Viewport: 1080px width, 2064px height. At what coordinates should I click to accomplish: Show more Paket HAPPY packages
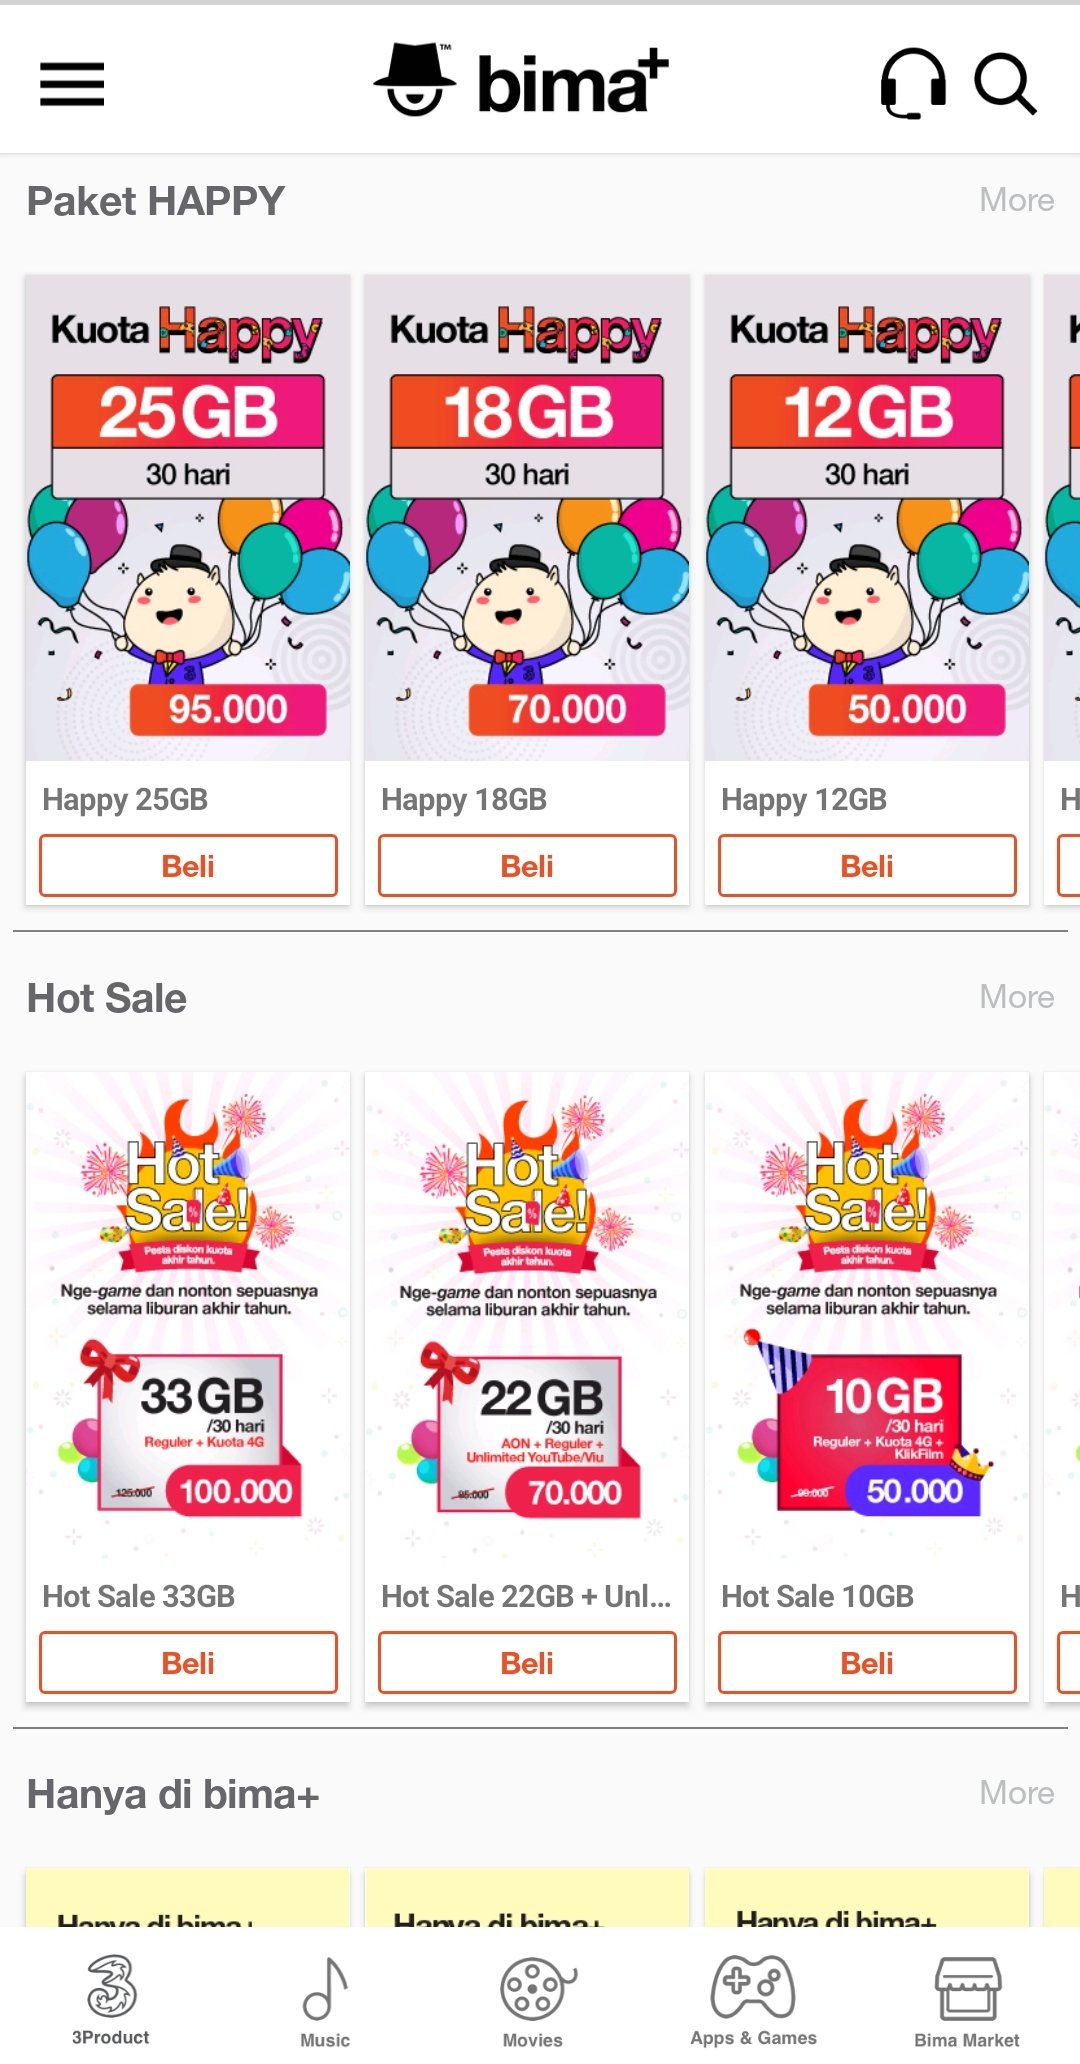point(1016,200)
